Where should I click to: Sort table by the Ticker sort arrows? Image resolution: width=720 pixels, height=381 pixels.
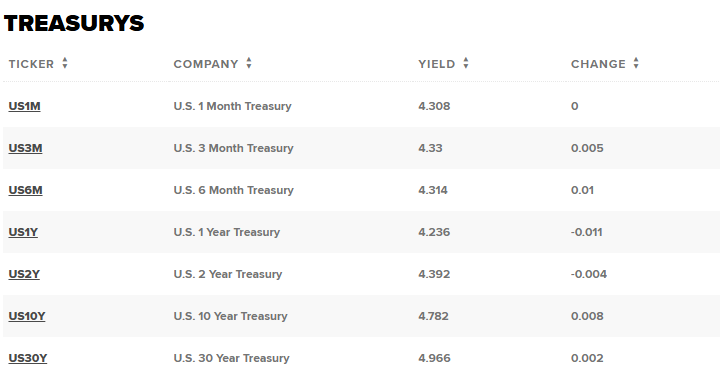pyautogui.click(x=65, y=63)
